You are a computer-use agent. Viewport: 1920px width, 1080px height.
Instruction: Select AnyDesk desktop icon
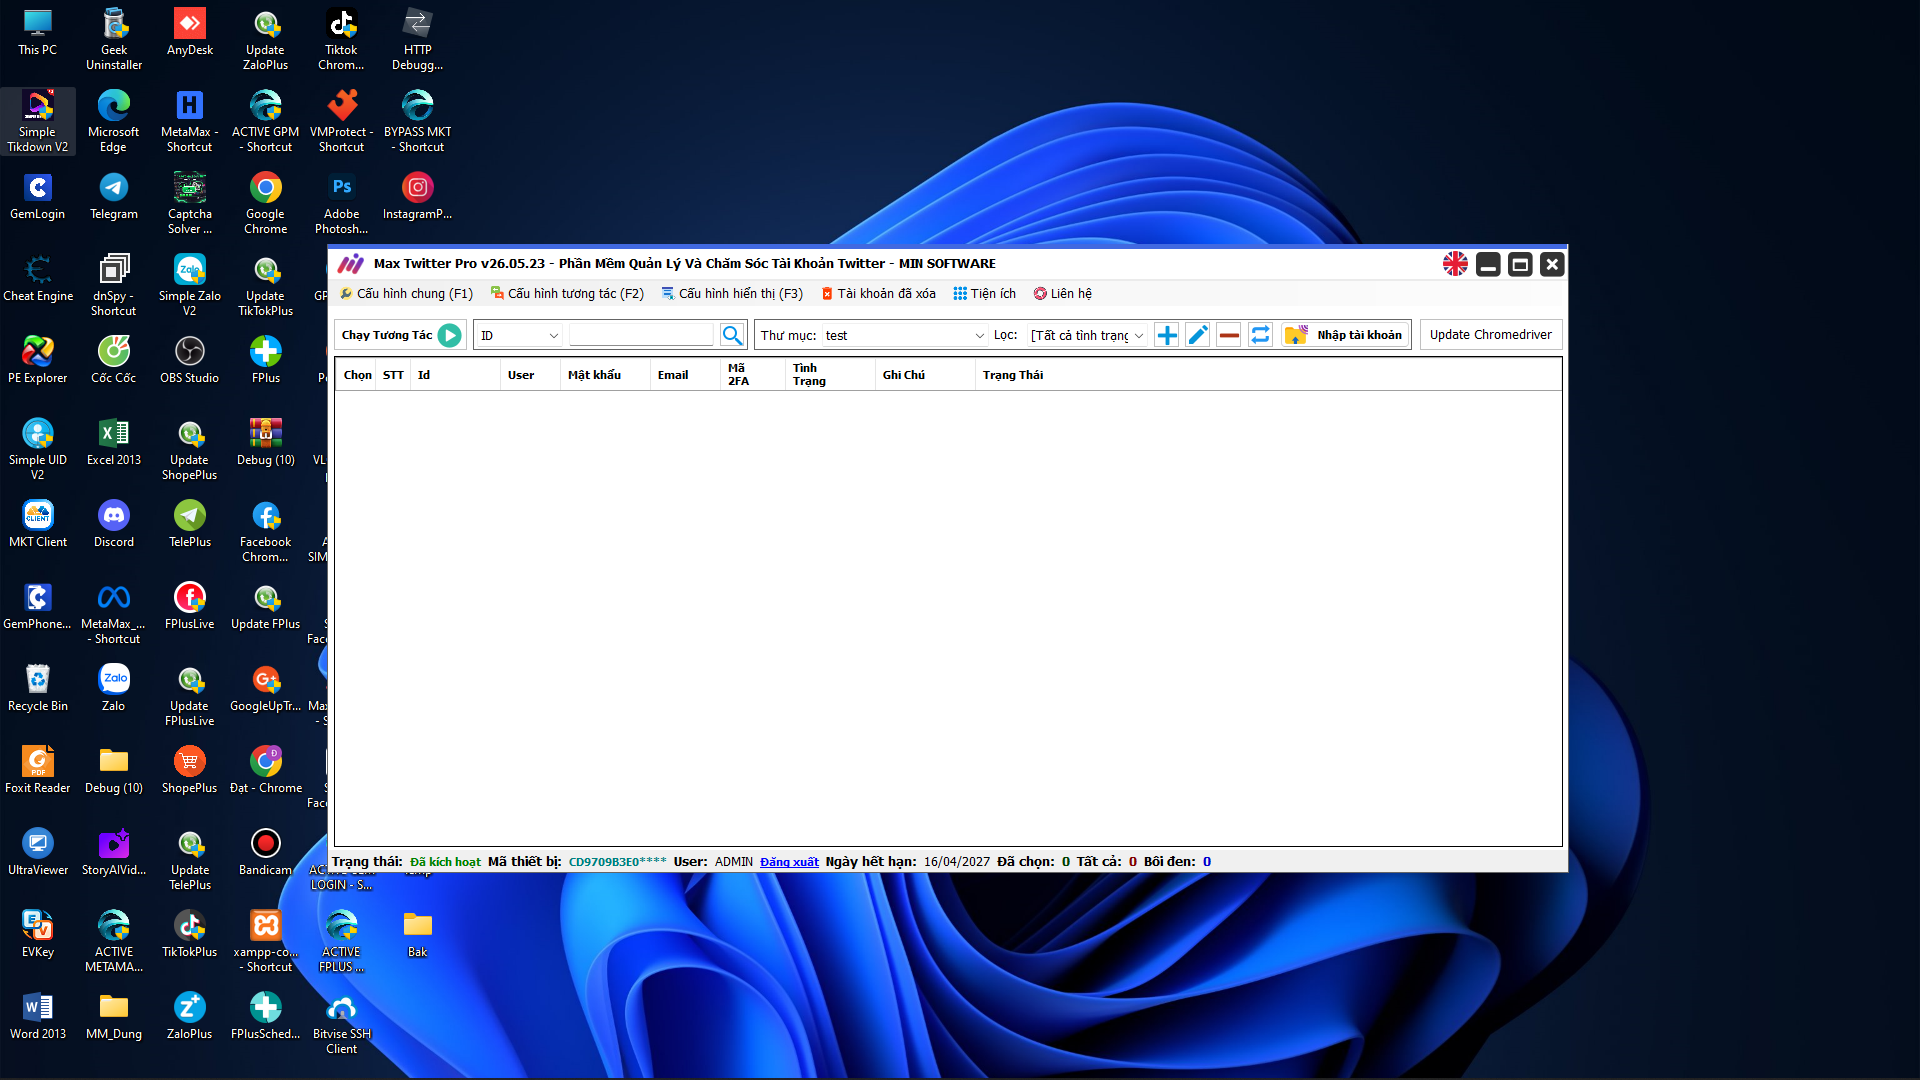[x=190, y=32]
